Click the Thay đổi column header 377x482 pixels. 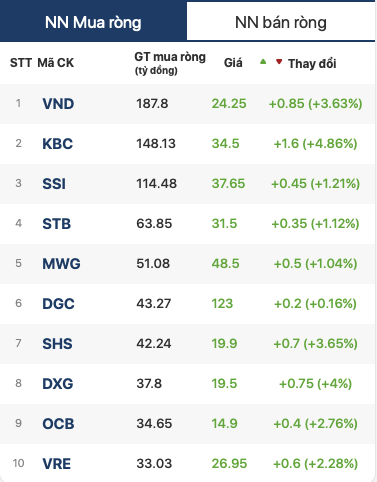[312, 63]
